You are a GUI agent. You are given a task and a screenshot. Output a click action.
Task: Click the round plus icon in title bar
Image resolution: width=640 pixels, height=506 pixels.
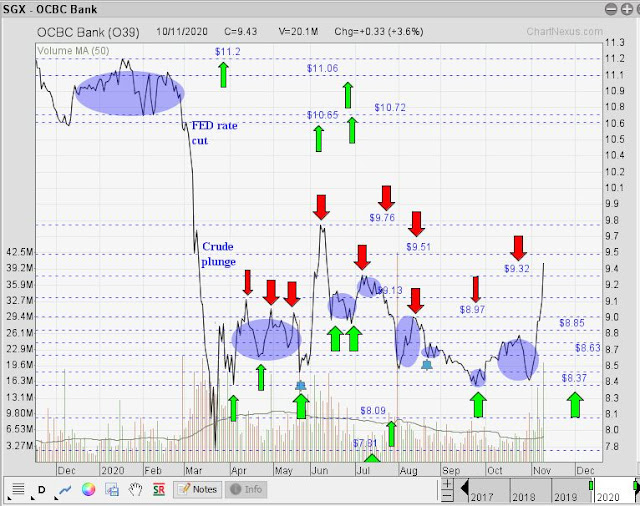coord(627,9)
